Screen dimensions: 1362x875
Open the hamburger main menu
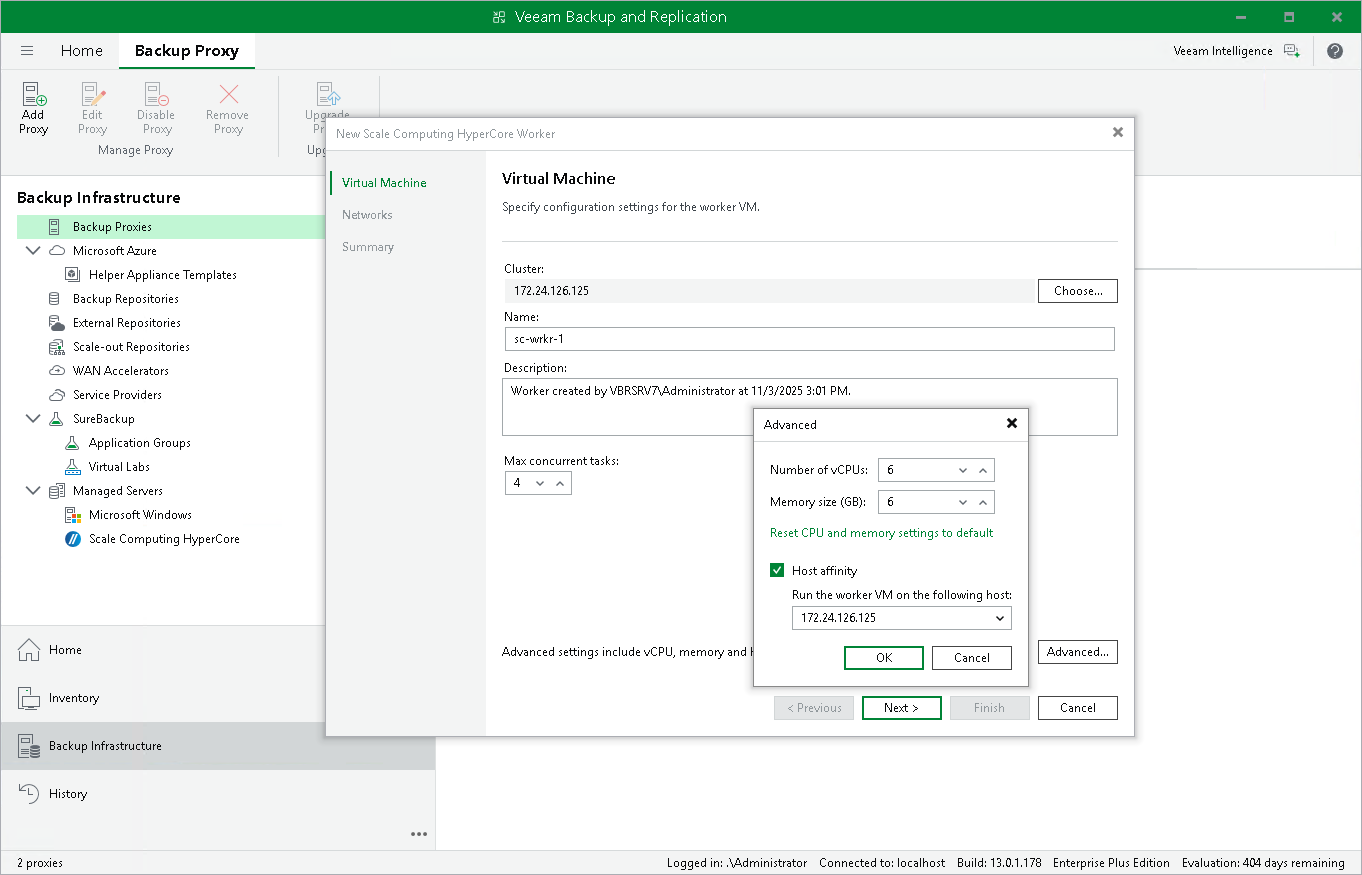[27, 51]
